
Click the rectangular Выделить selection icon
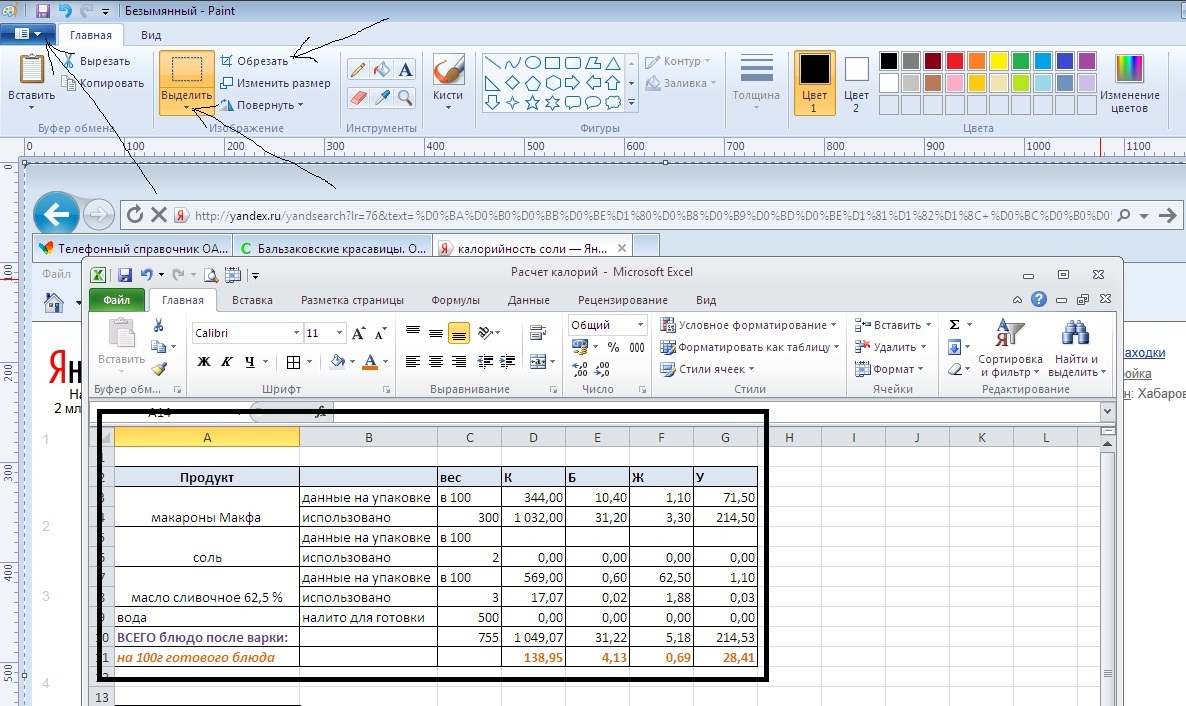[x=186, y=70]
